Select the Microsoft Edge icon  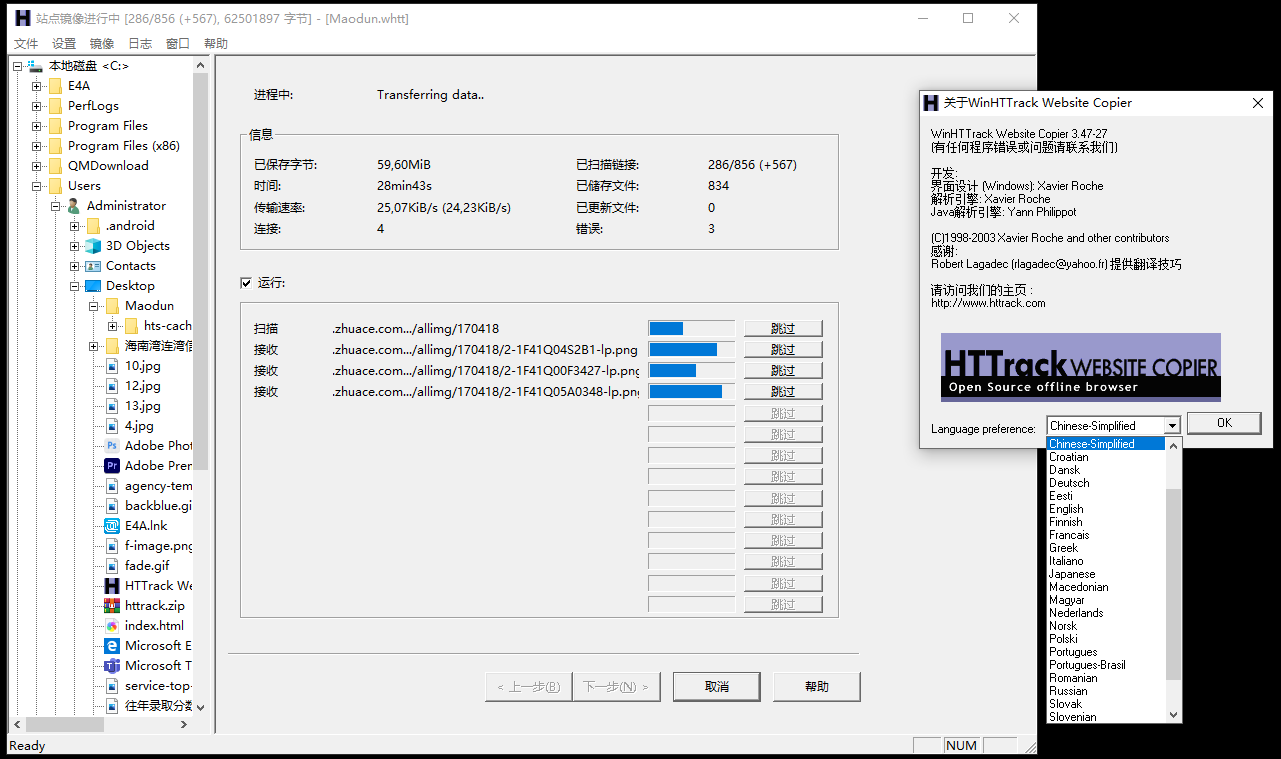coord(111,645)
